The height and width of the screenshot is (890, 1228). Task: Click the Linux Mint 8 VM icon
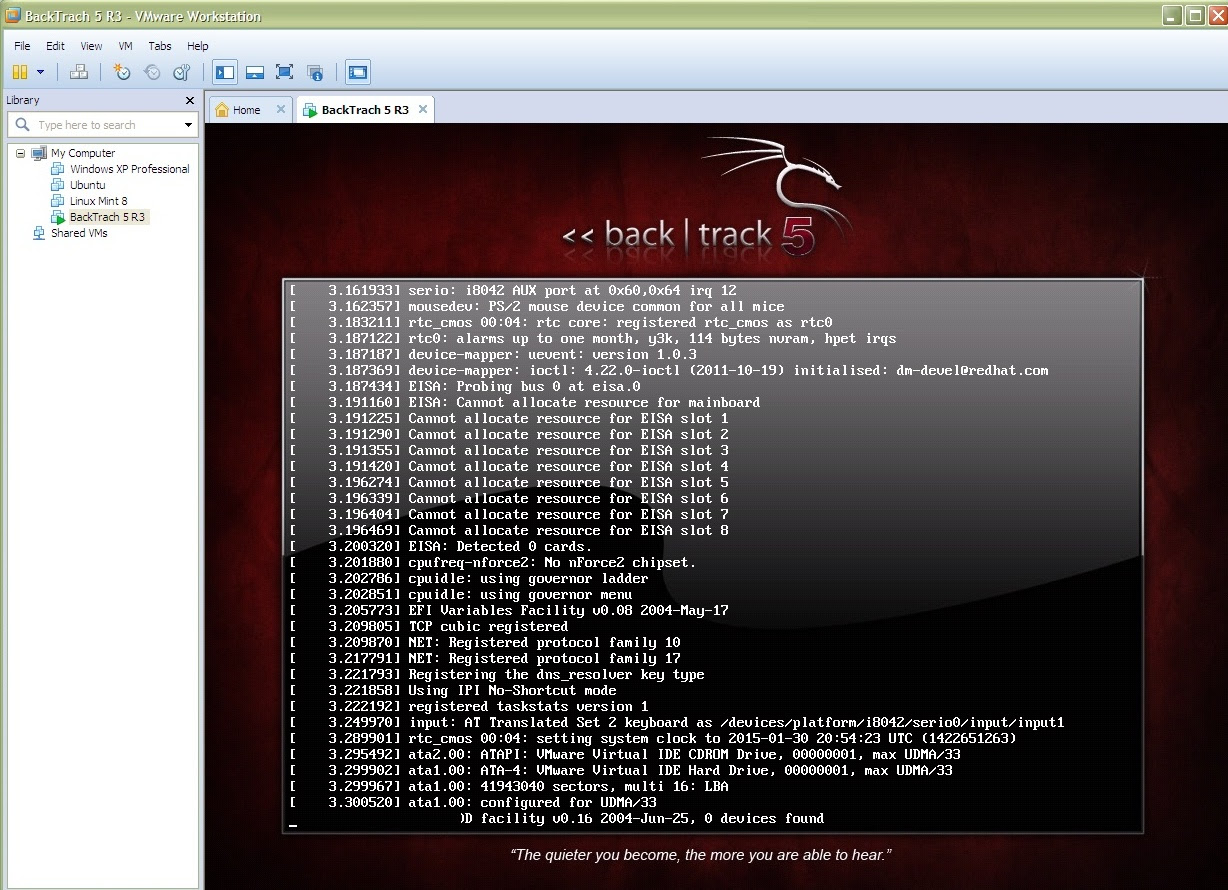58,201
